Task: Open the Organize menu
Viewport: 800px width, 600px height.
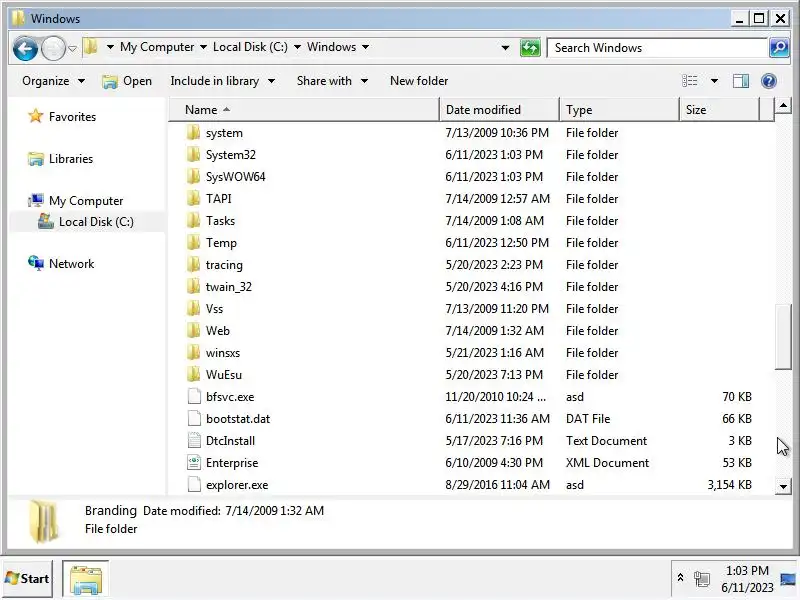Action: coord(53,81)
